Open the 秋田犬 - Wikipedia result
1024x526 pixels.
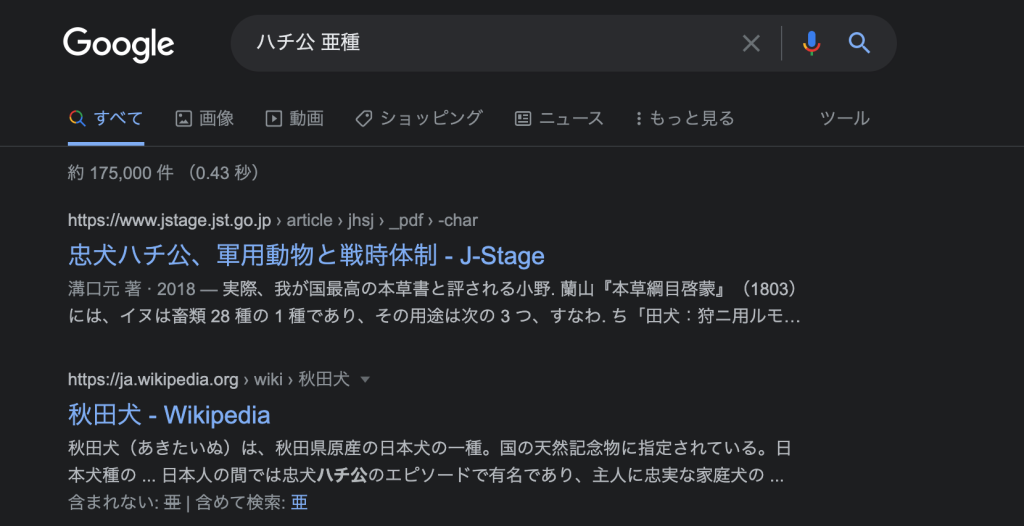[x=169, y=415]
